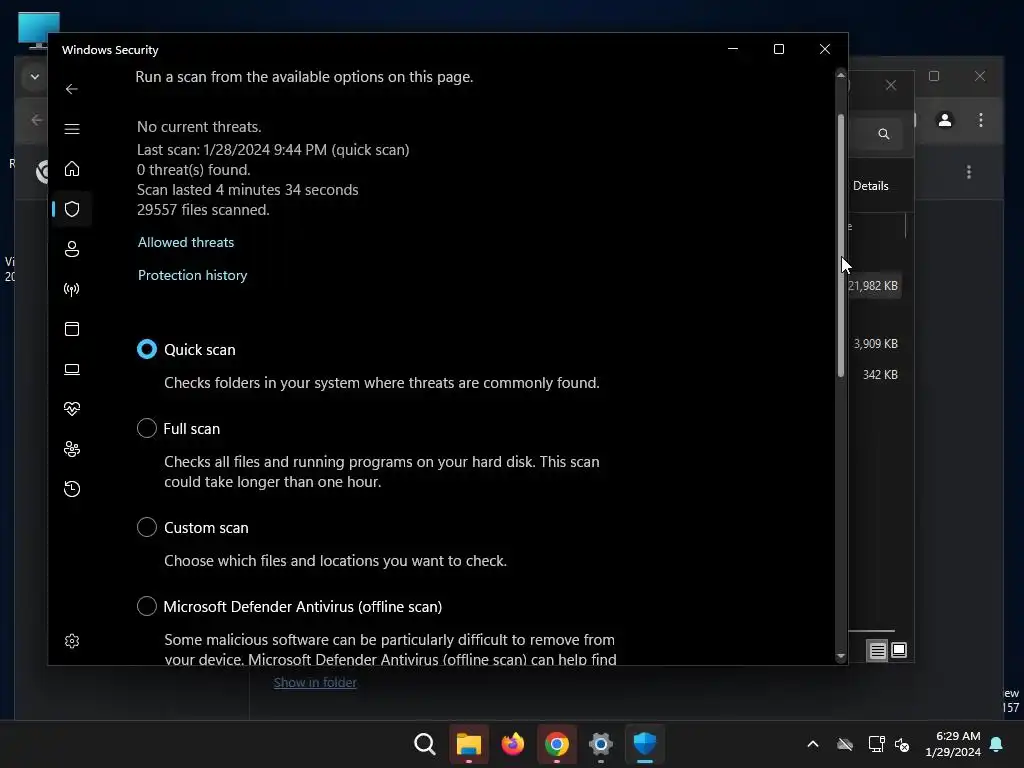
Task: Click the 342 KB file size entry
Action: (880, 375)
